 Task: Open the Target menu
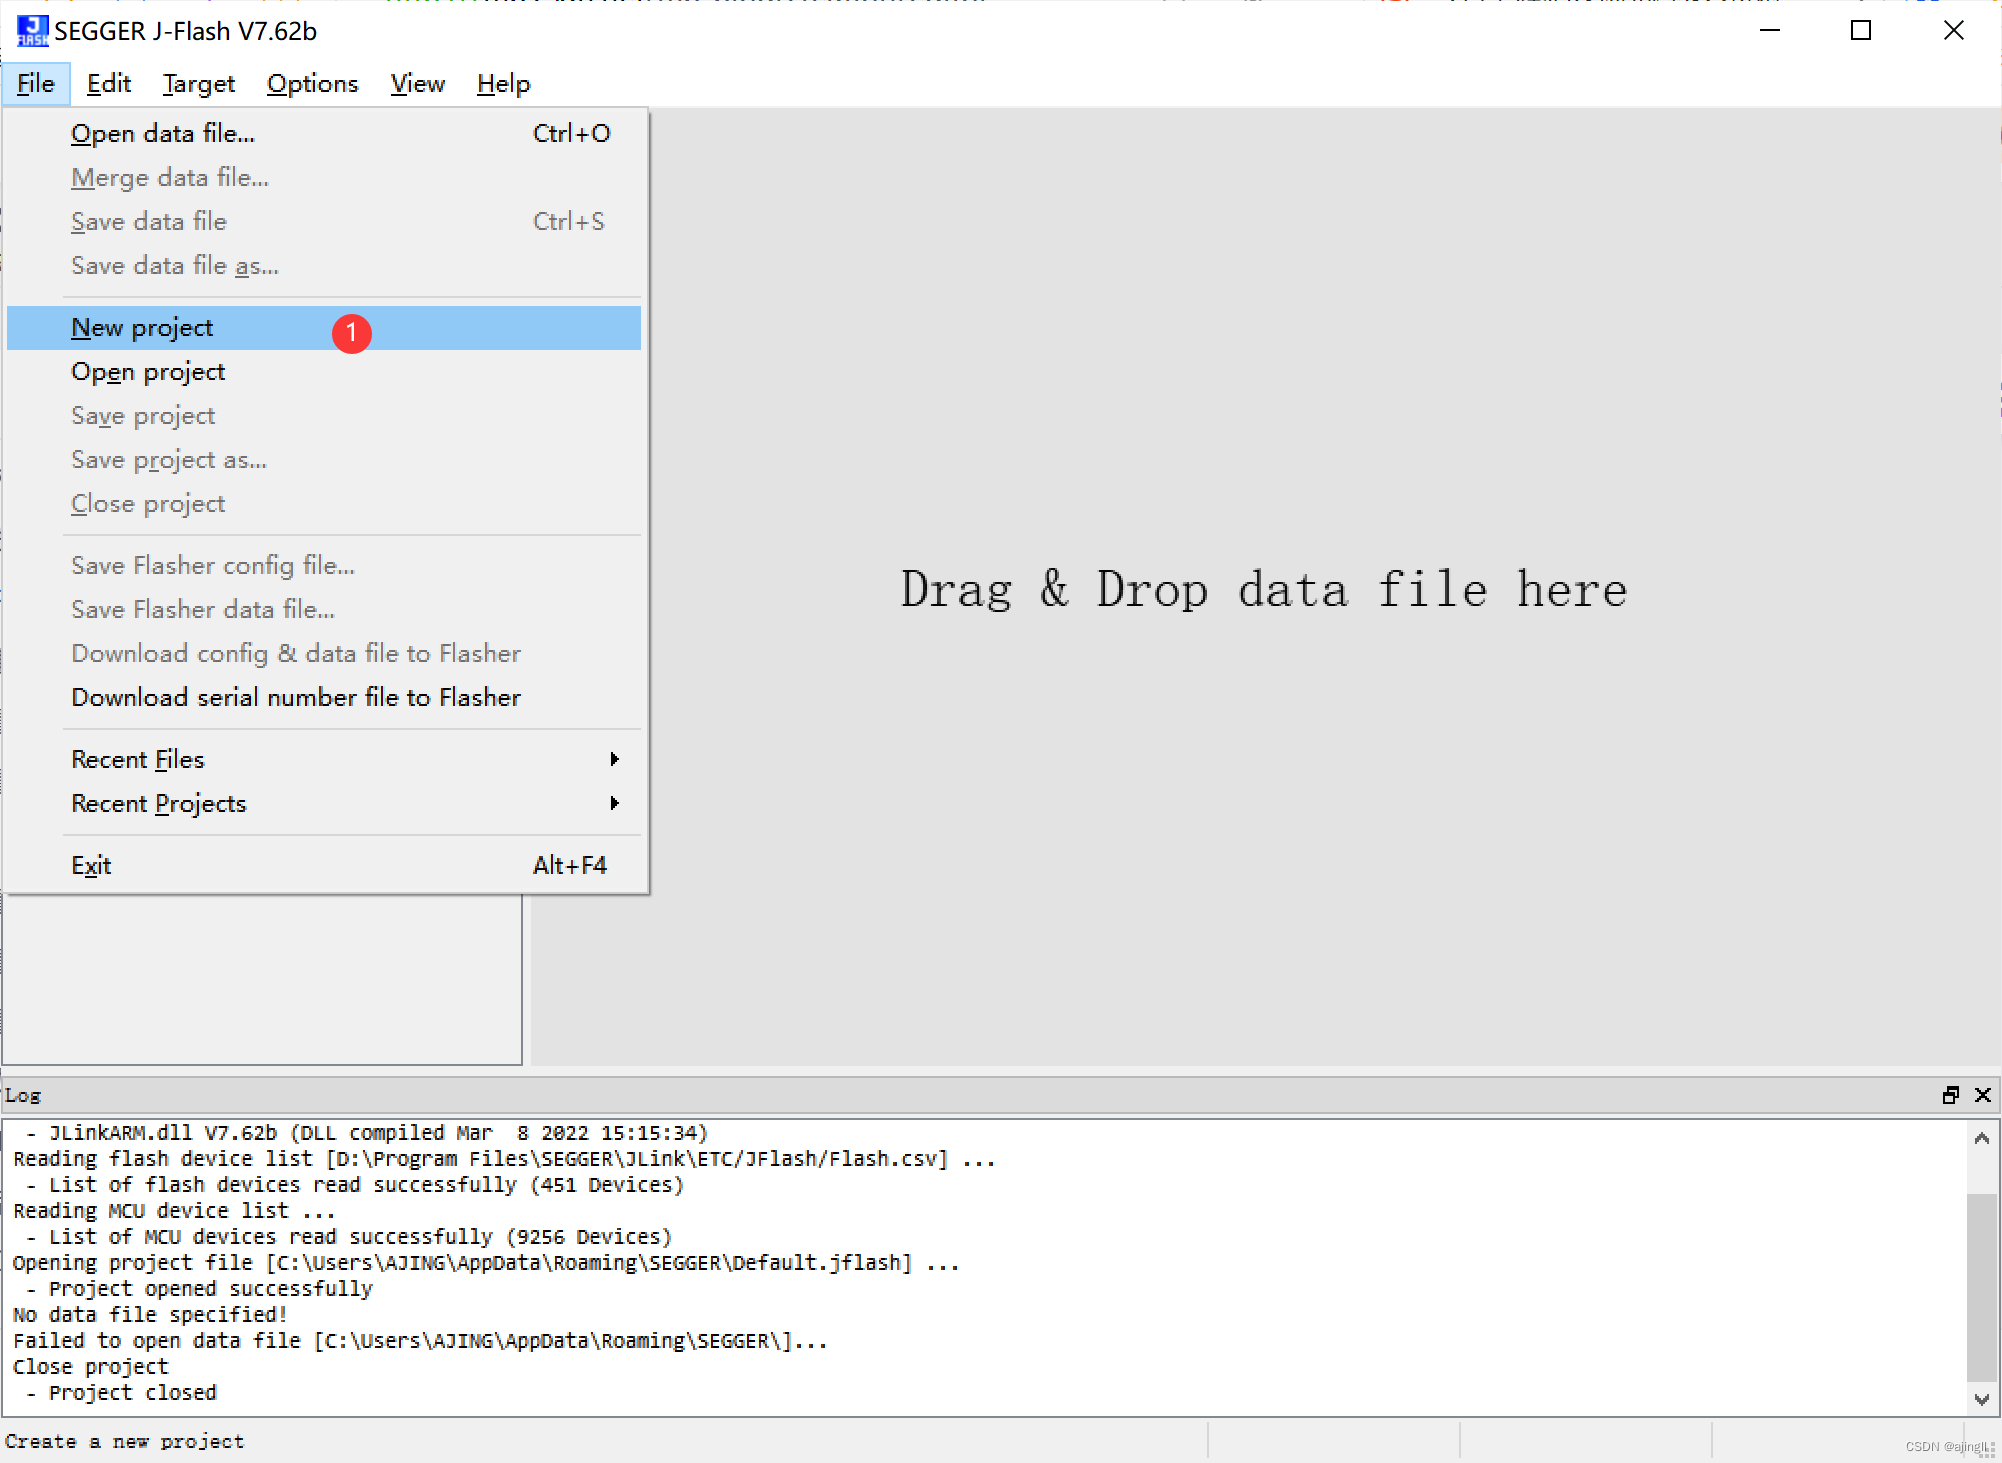[x=198, y=84]
